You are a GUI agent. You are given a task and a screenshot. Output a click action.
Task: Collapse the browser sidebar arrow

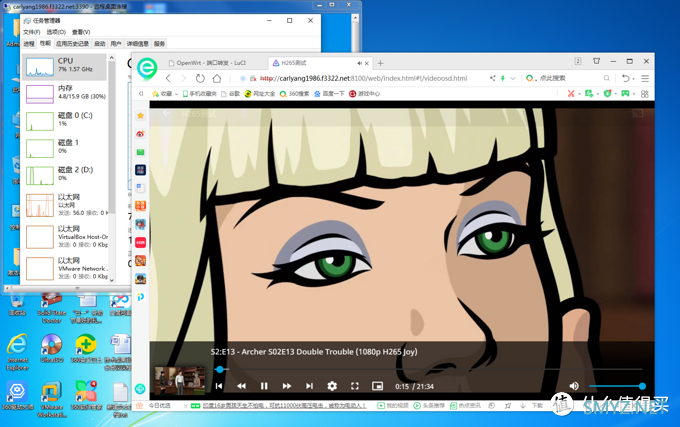(x=141, y=94)
